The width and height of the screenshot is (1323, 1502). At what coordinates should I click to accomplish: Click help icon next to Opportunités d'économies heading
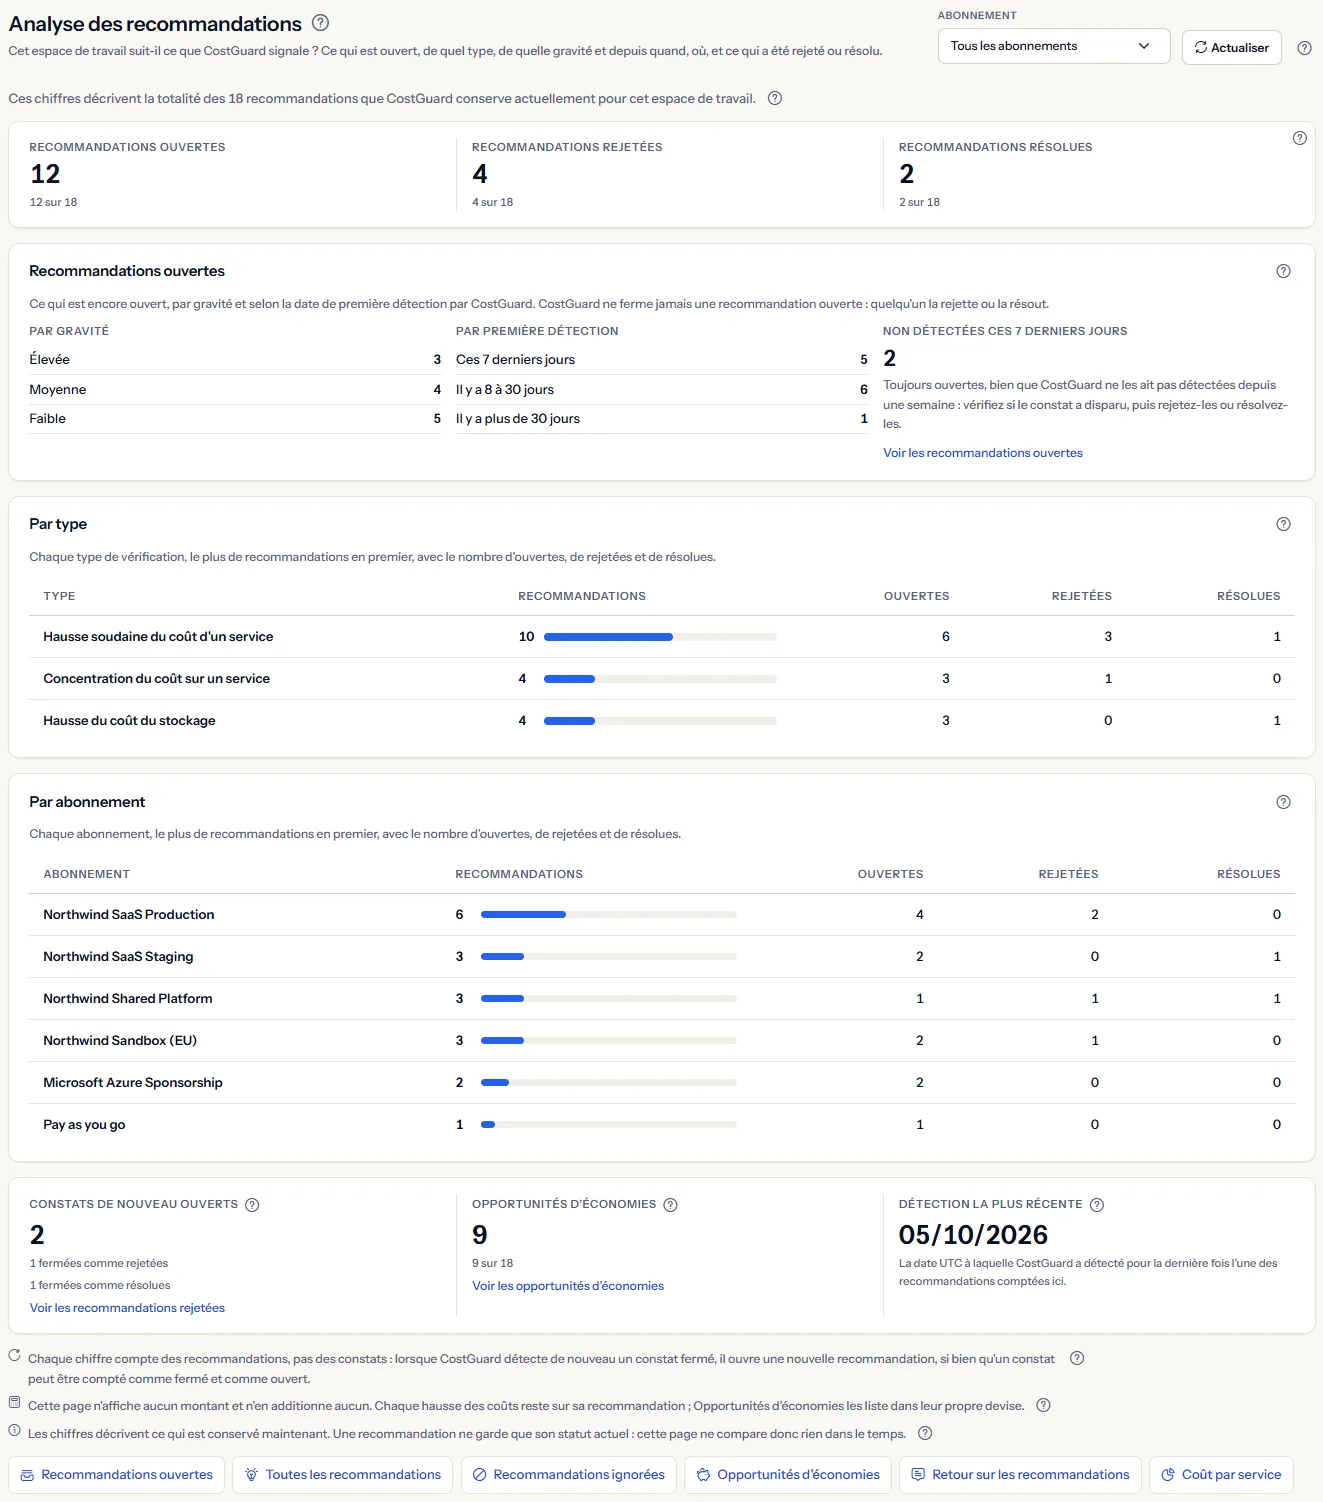tap(671, 1205)
